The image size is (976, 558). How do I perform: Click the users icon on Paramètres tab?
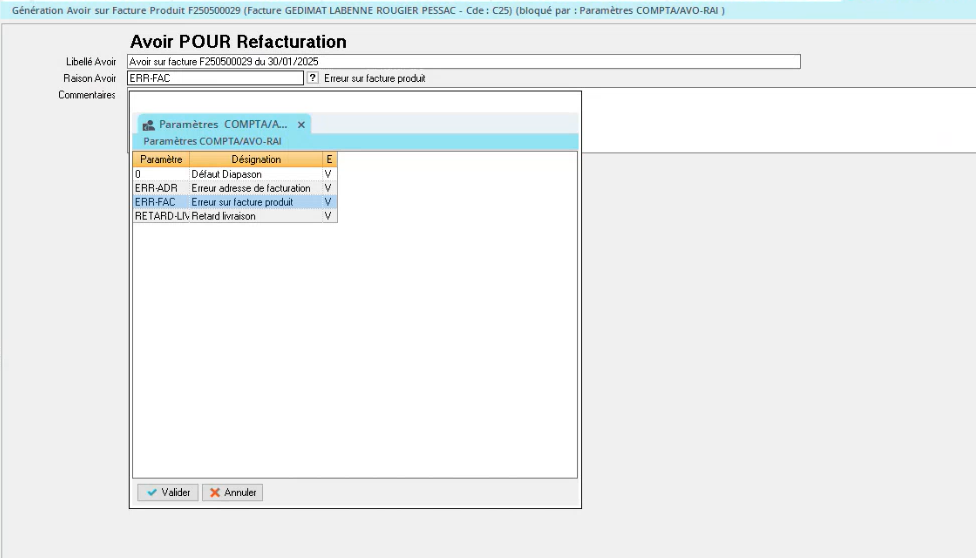(x=148, y=125)
